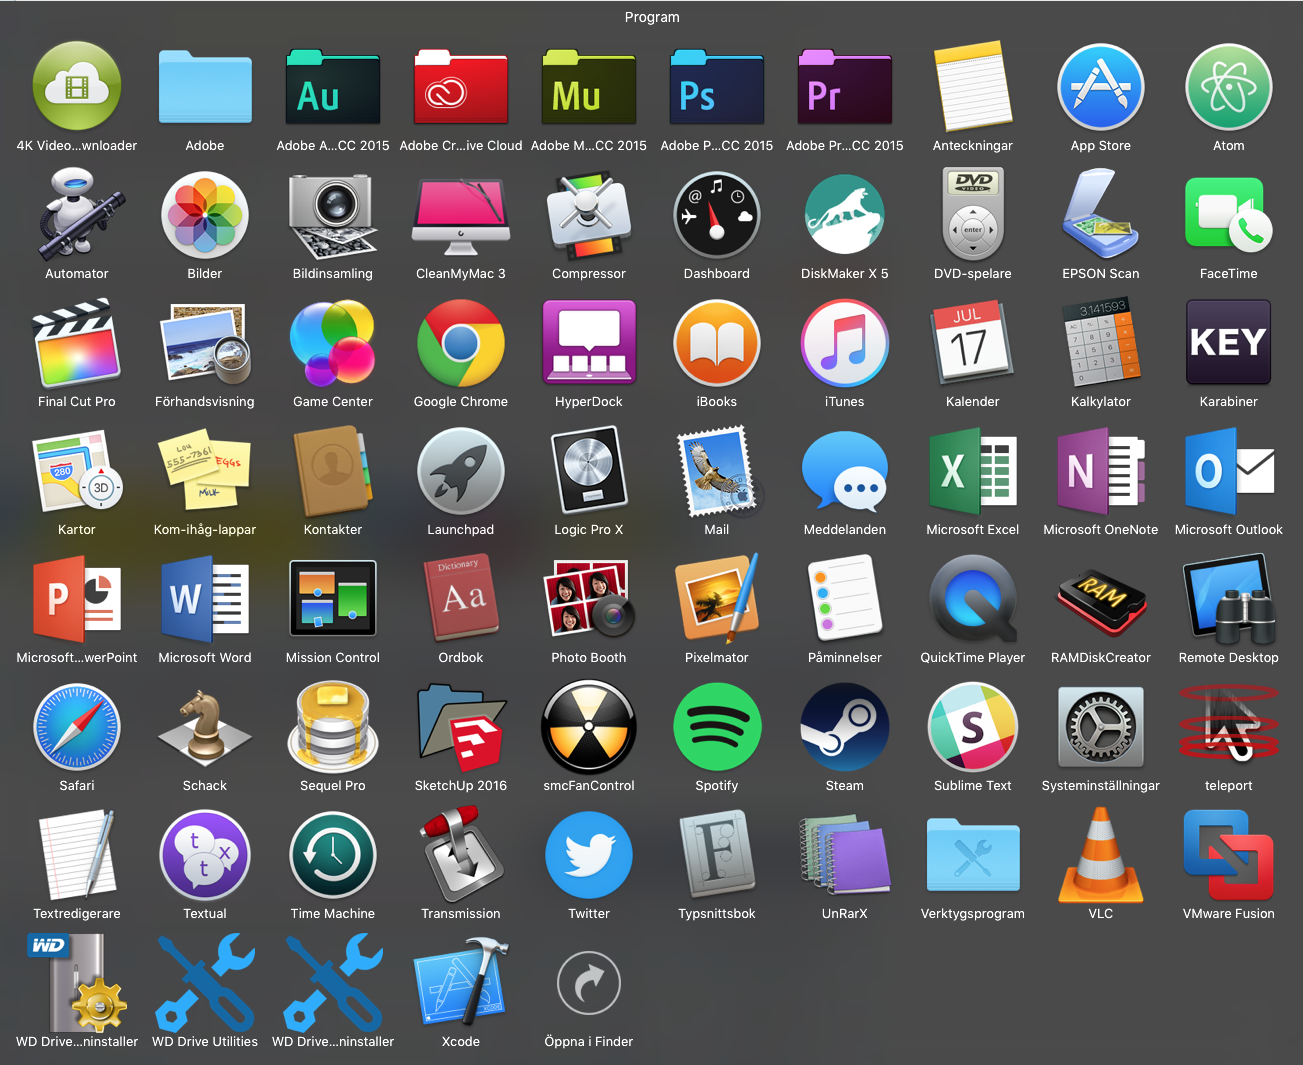Open Adobe Creative Cloud folder
This screenshot has height=1065, width=1303.
coord(461,86)
